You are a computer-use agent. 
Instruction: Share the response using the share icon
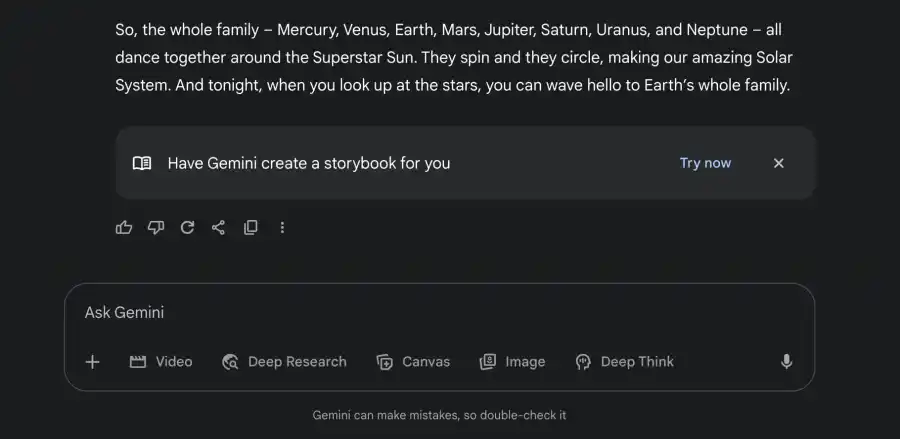click(x=218, y=228)
